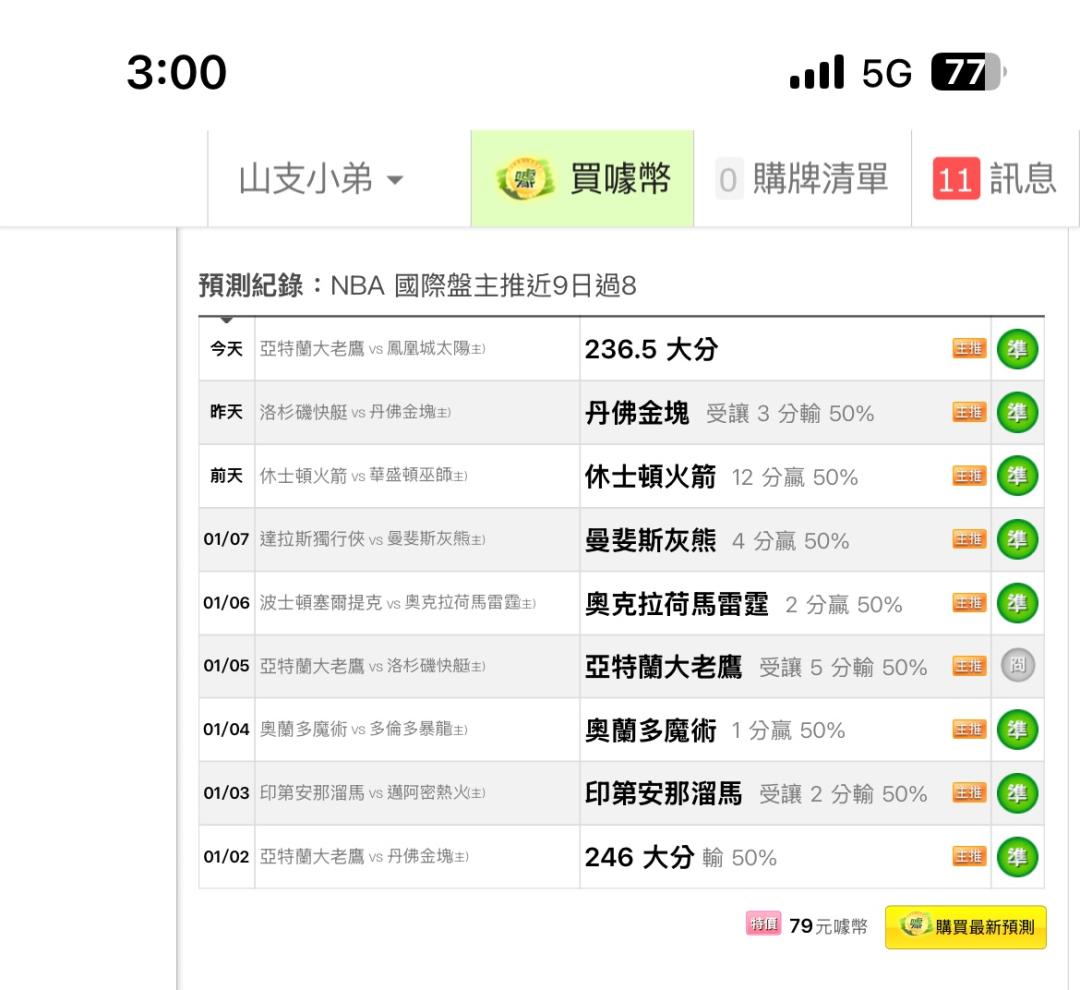Click the 亞特蘭大老鷹 受讓 5 分 prediction
Screen dimensions: 1080x990
tap(756, 667)
